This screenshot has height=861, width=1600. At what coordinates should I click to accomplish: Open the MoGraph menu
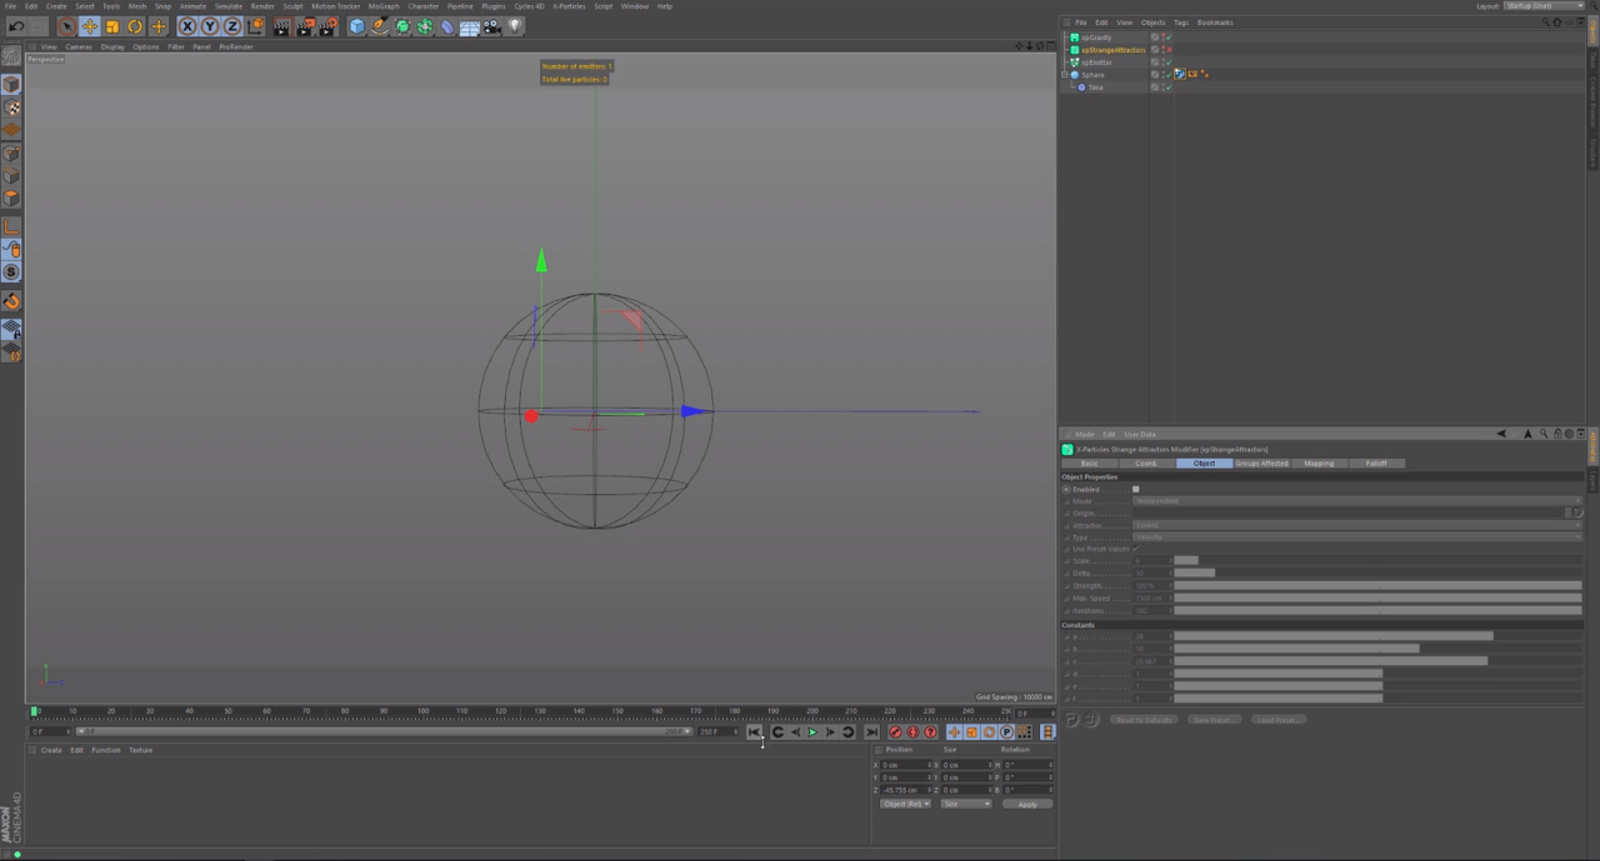click(x=384, y=6)
